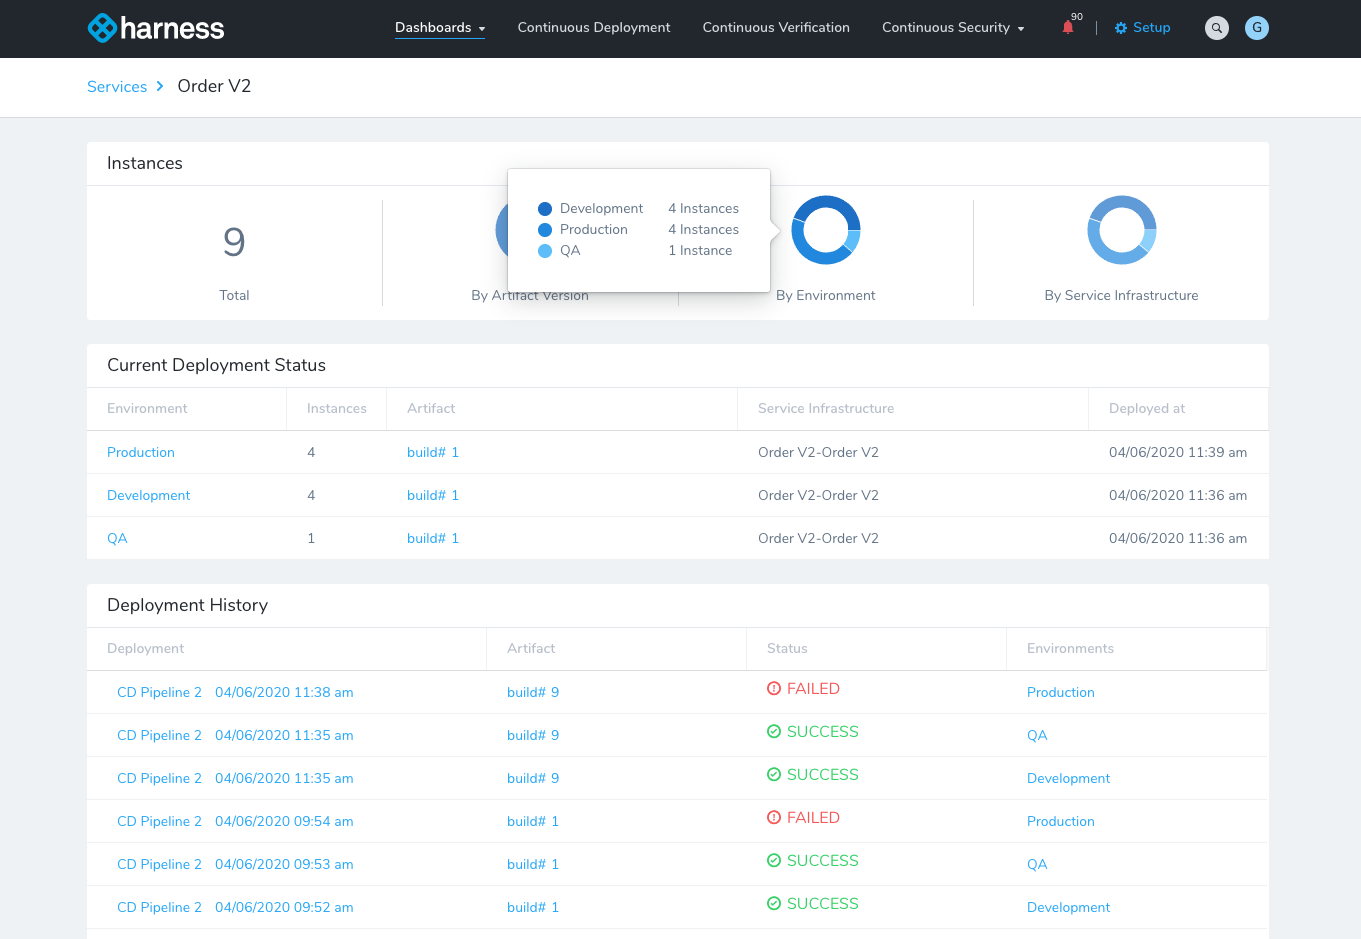Click the Development color dot in legend

point(545,209)
